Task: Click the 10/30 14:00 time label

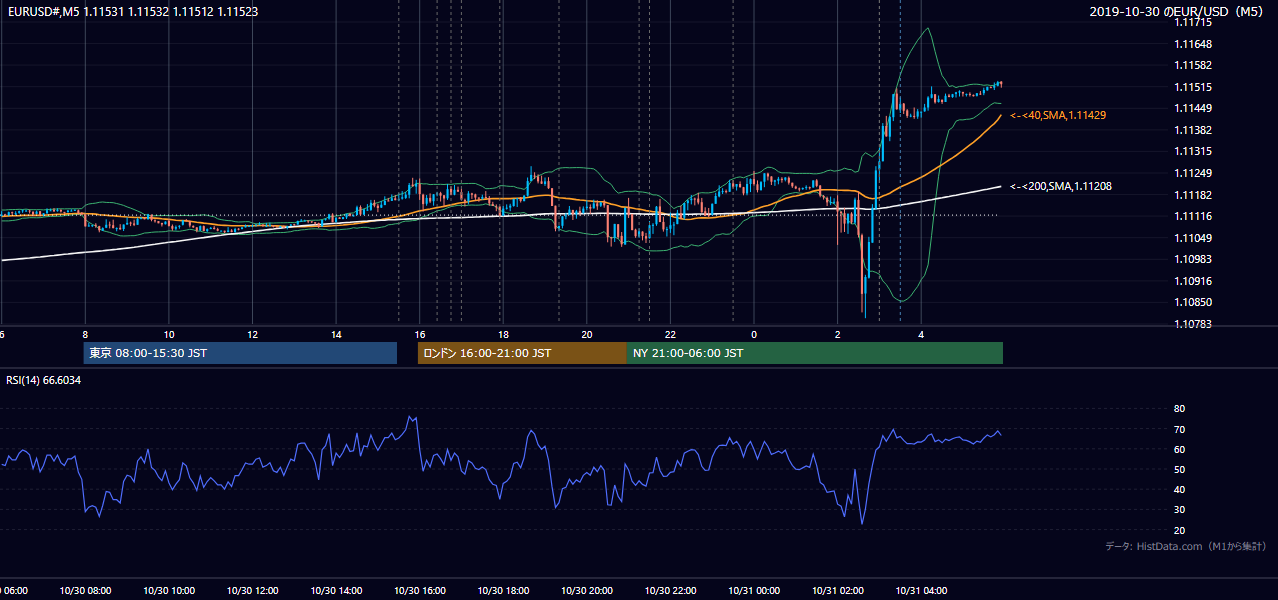Action: (336, 591)
